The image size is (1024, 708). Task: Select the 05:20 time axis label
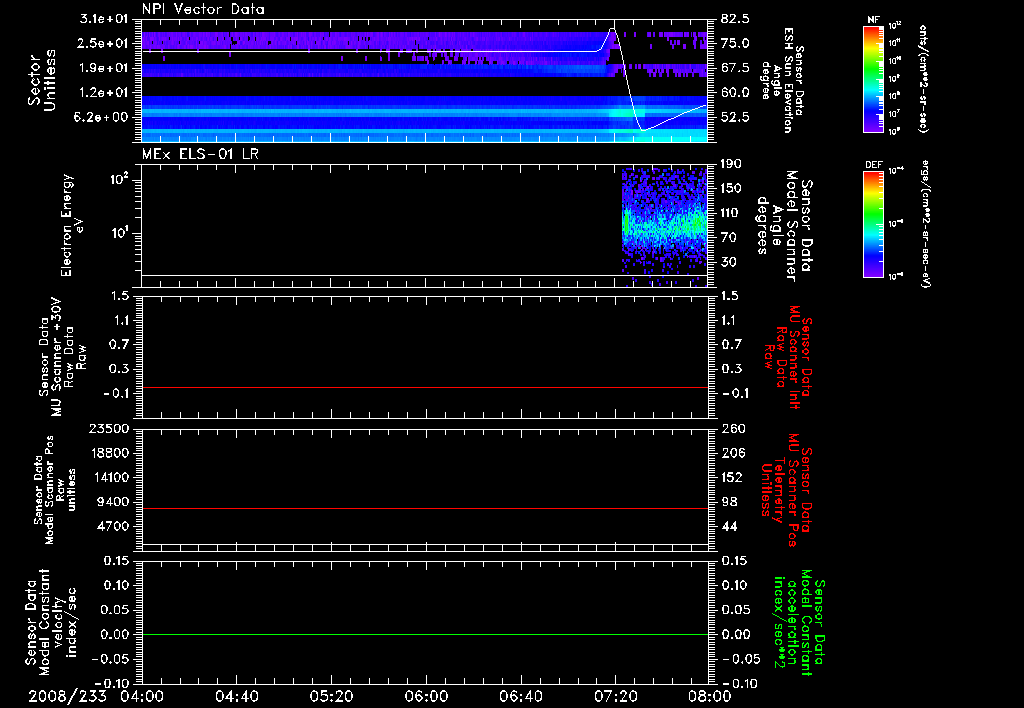click(x=331, y=696)
